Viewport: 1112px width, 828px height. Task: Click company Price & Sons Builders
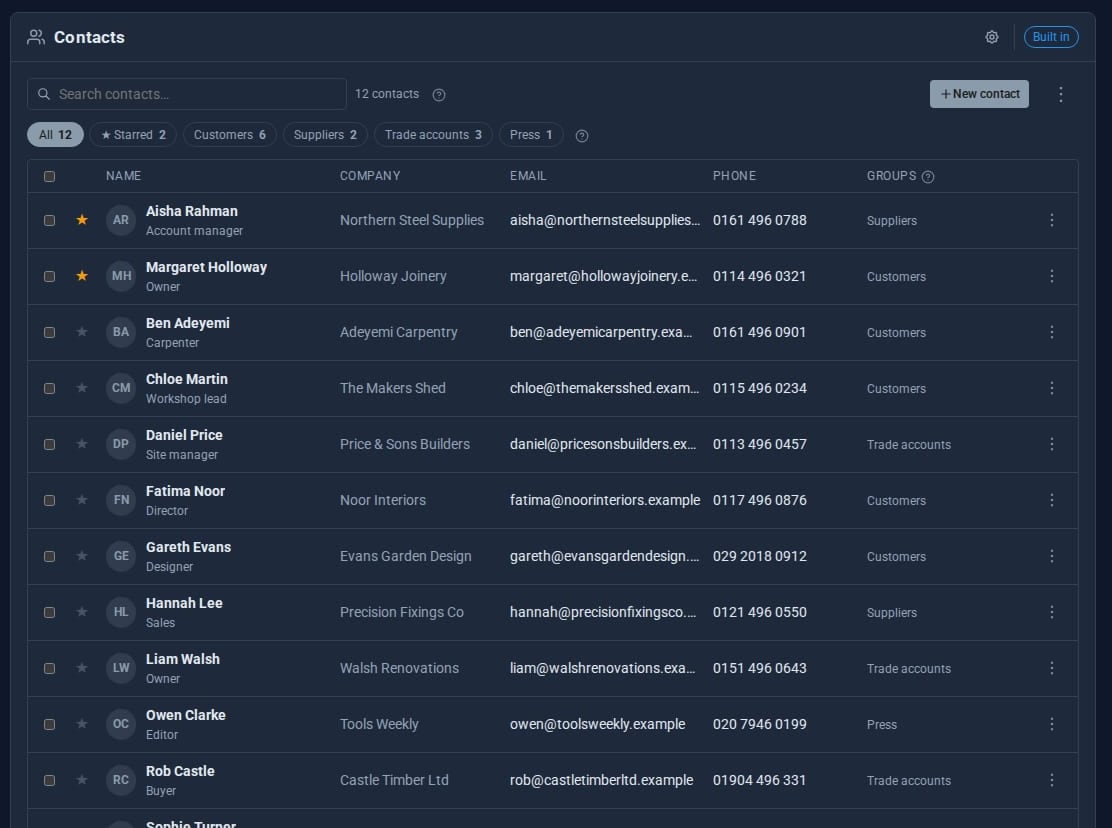(x=405, y=444)
